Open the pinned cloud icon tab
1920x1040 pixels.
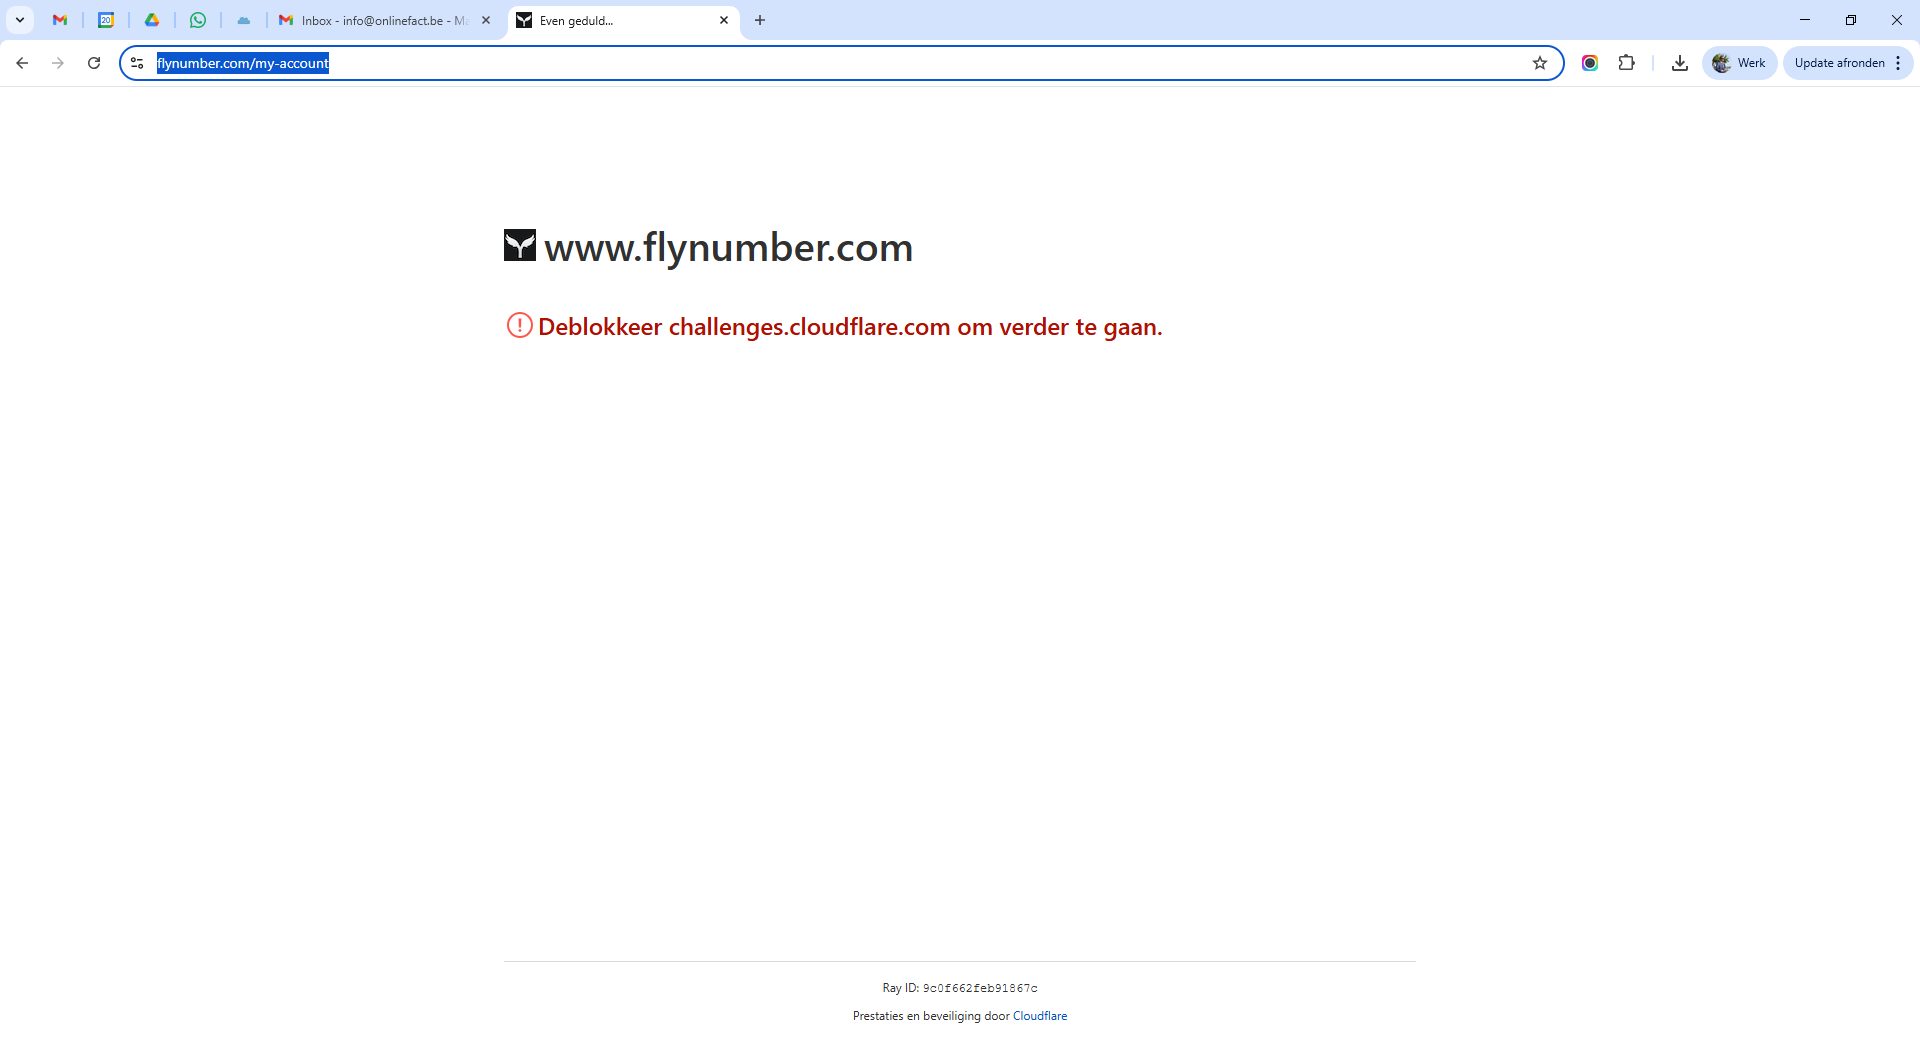(x=244, y=20)
